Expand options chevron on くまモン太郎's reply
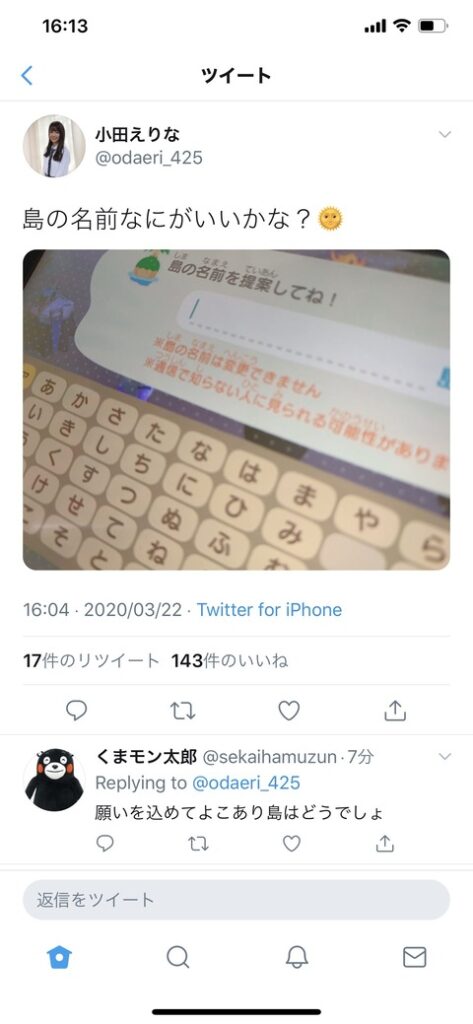Image resolution: width=473 pixels, height=1024 pixels. click(x=445, y=757)
